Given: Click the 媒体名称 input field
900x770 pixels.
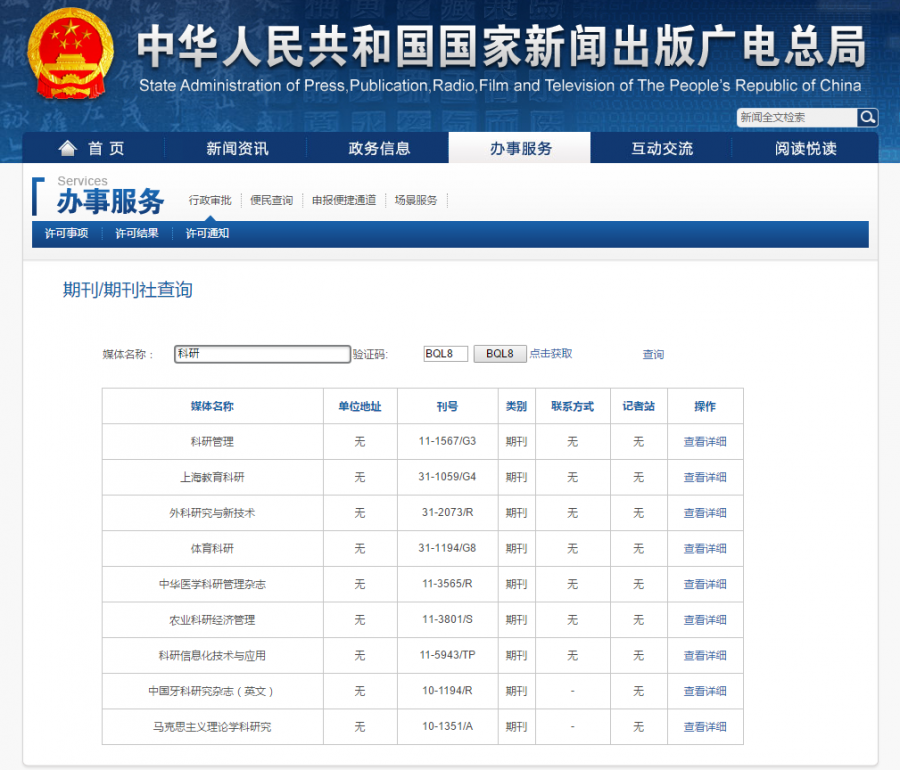Looking at the screenshot, I should tap(262, 353).
